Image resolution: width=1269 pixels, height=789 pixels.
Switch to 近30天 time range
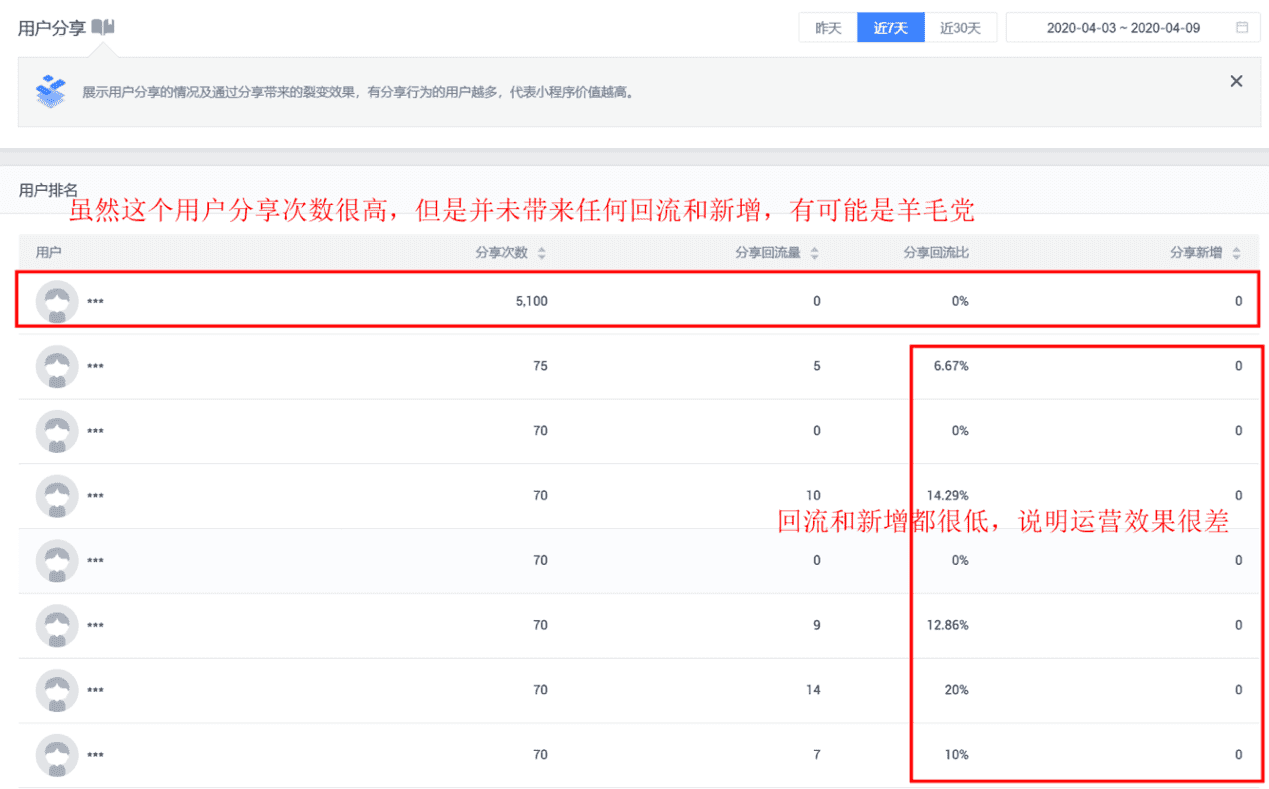pyautogui.click(x=960, y=28)
